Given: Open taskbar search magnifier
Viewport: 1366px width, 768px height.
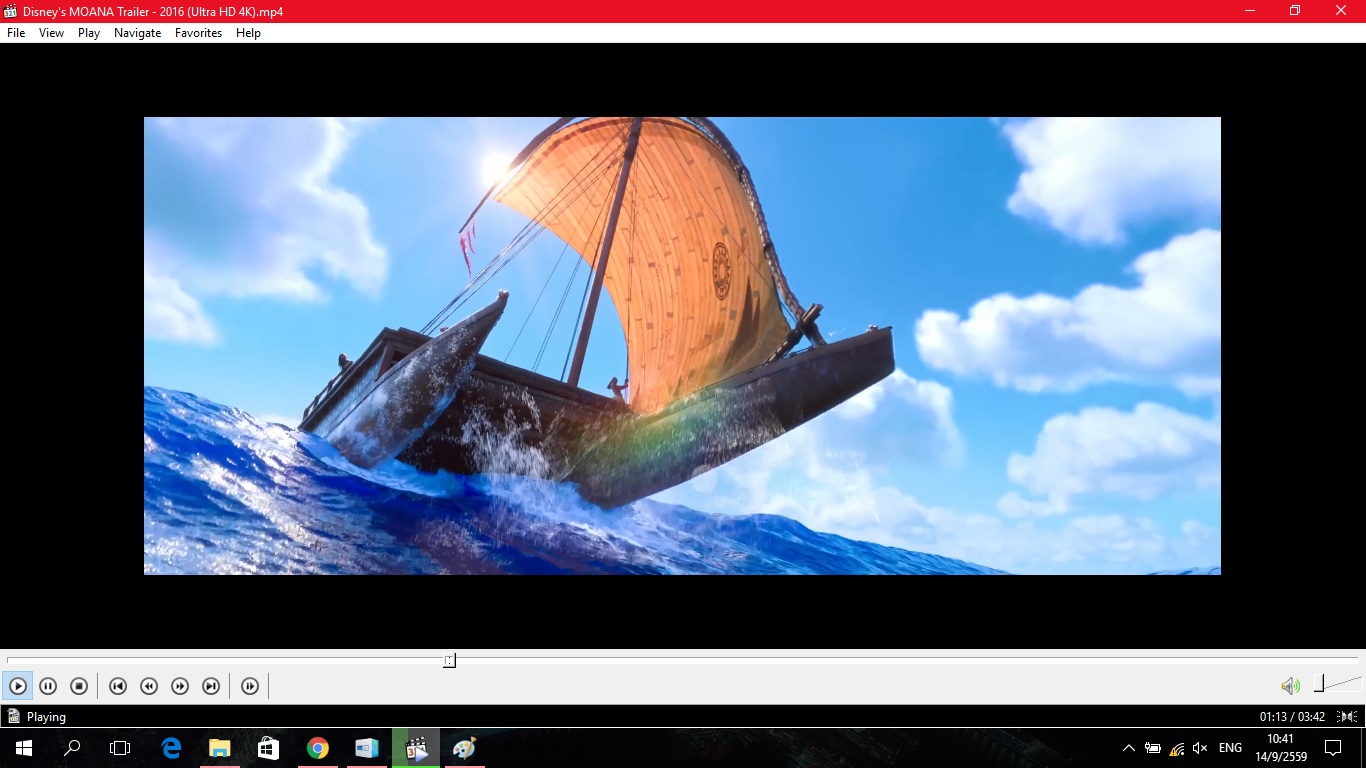Looking at the screenshot, I should pyautogui.click(x=72, y=748).
